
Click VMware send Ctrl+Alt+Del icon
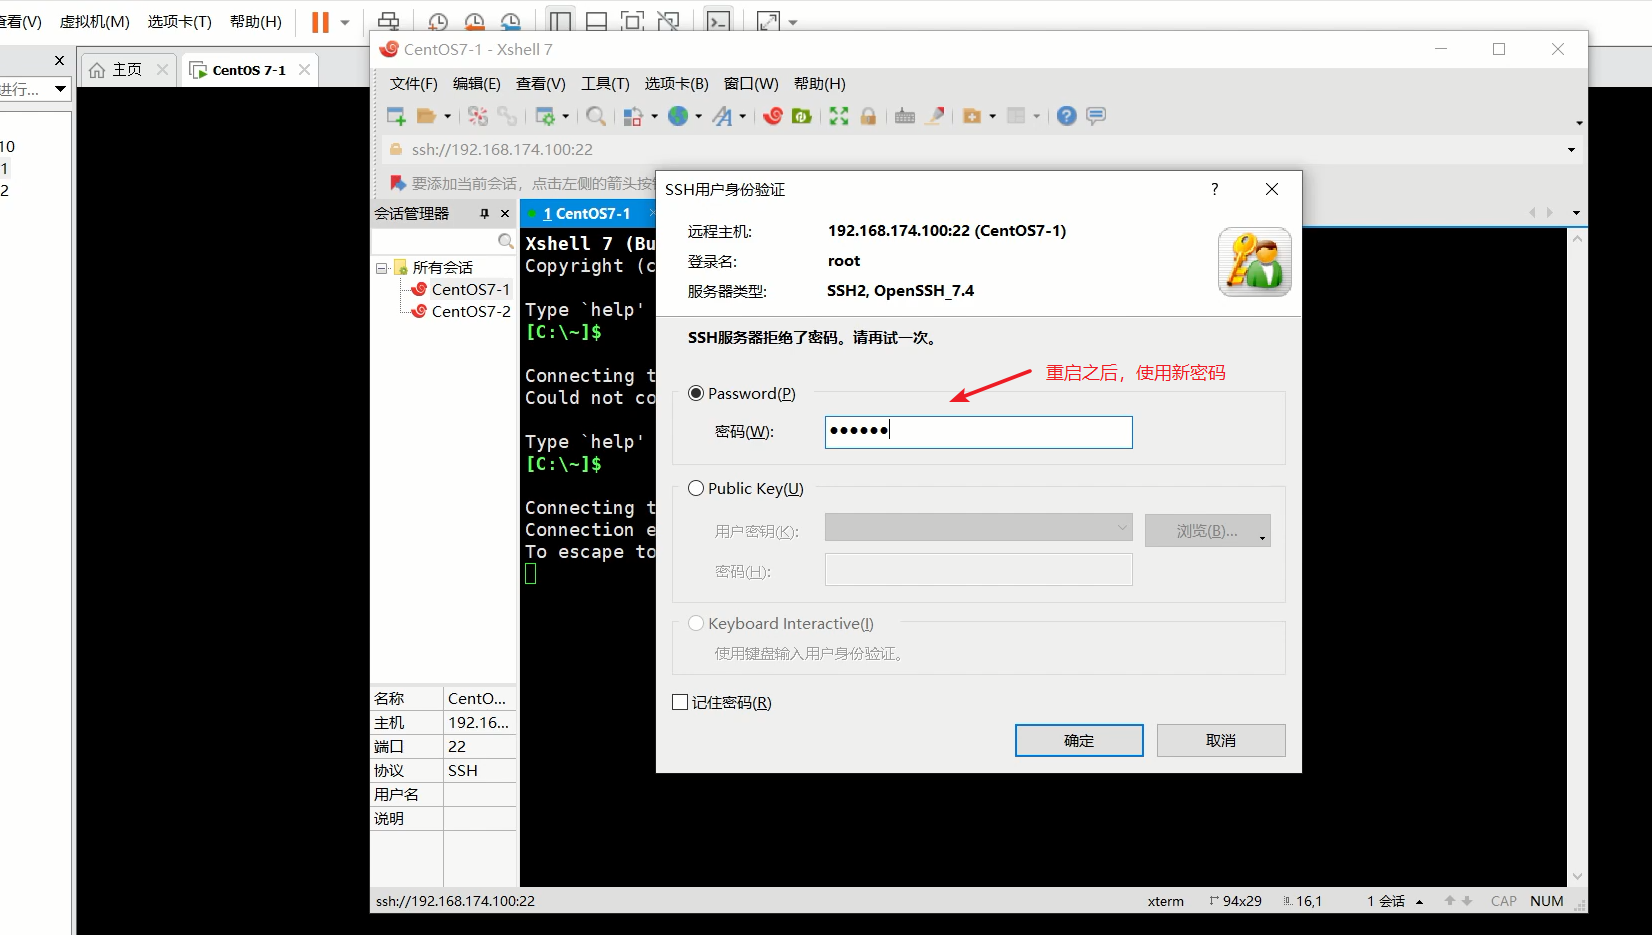click(389, 22)
